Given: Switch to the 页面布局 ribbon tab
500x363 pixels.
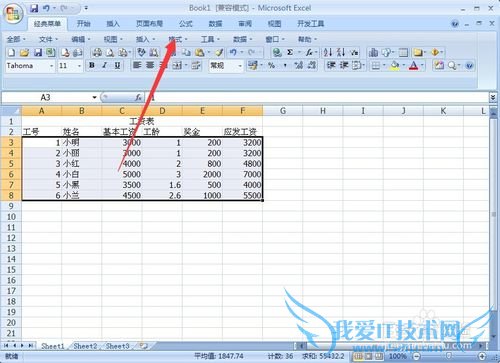Looking at the screenshot, I should 149,24.
